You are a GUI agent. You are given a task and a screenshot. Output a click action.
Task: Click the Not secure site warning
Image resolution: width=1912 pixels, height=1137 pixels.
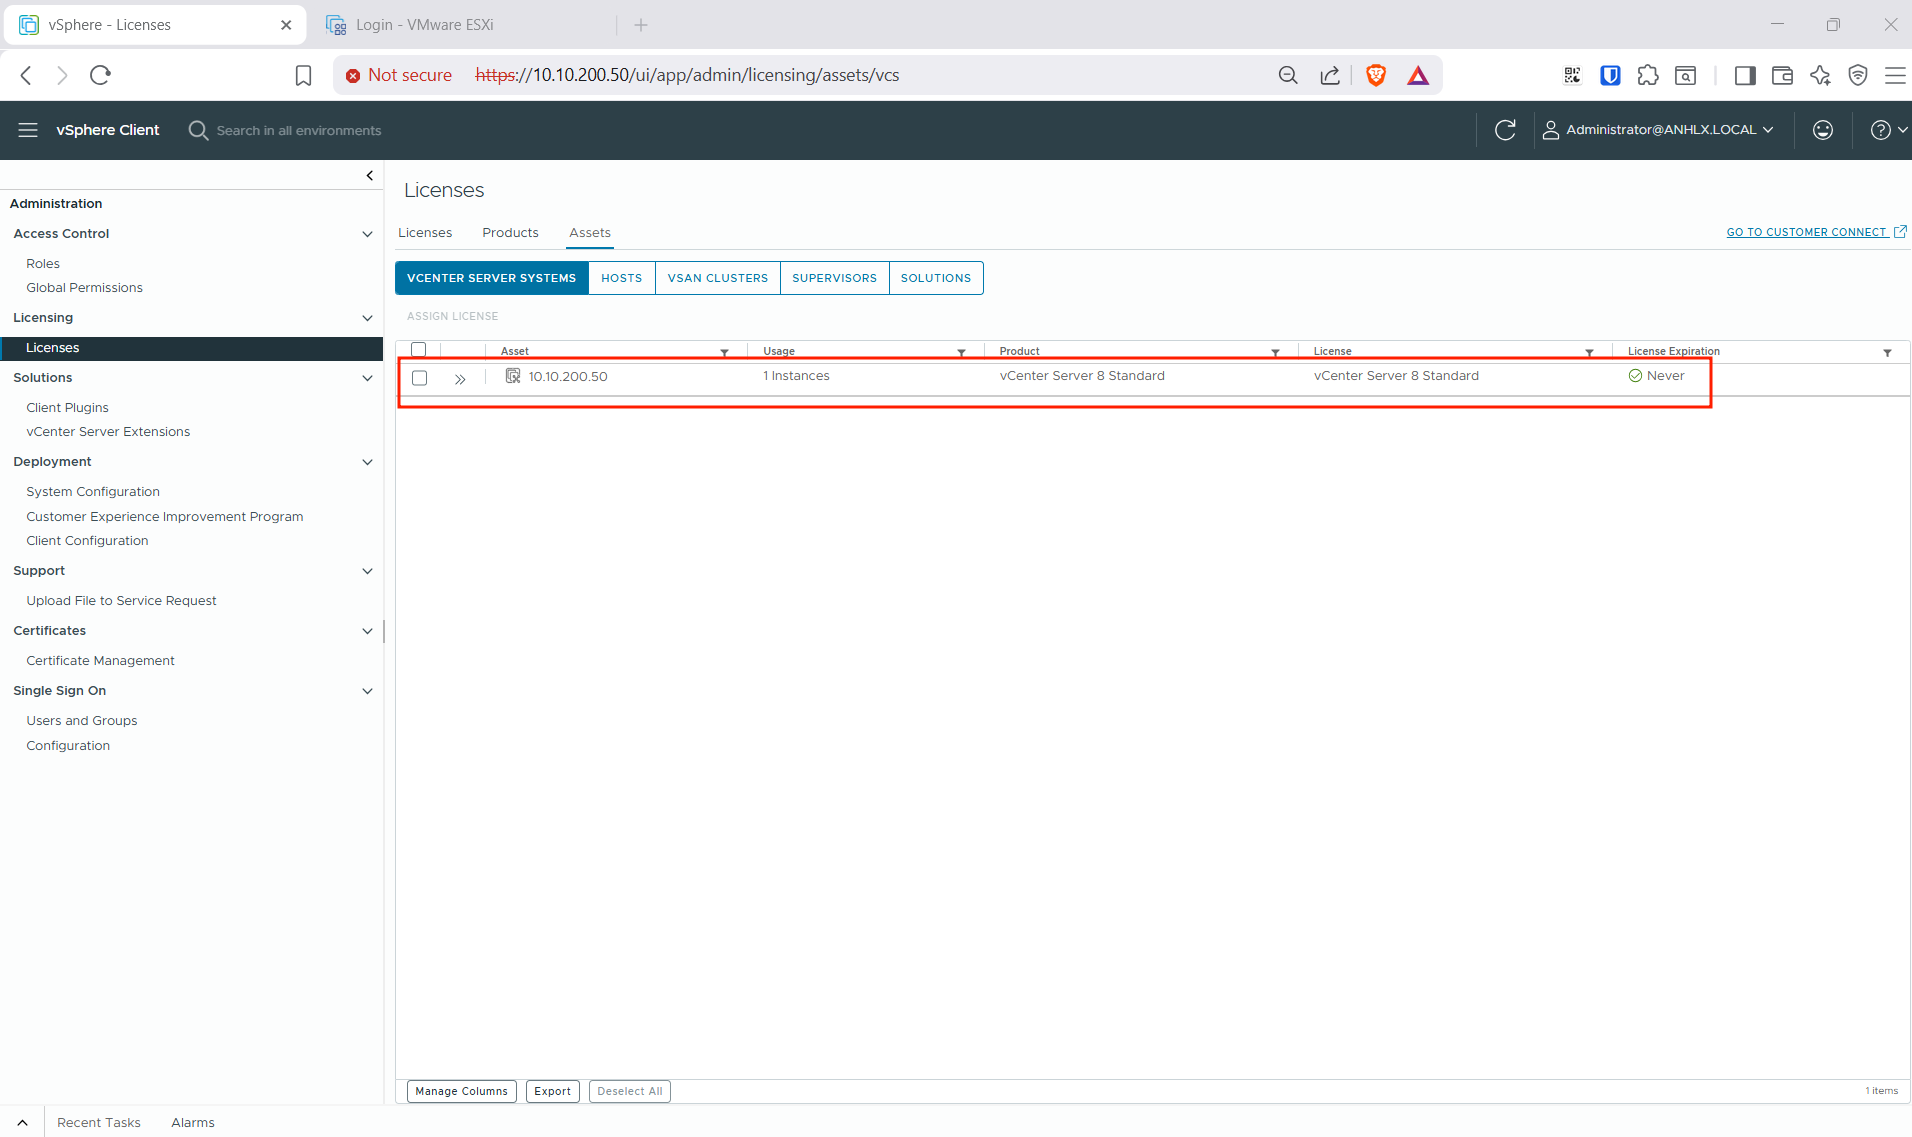coord(399,75)
